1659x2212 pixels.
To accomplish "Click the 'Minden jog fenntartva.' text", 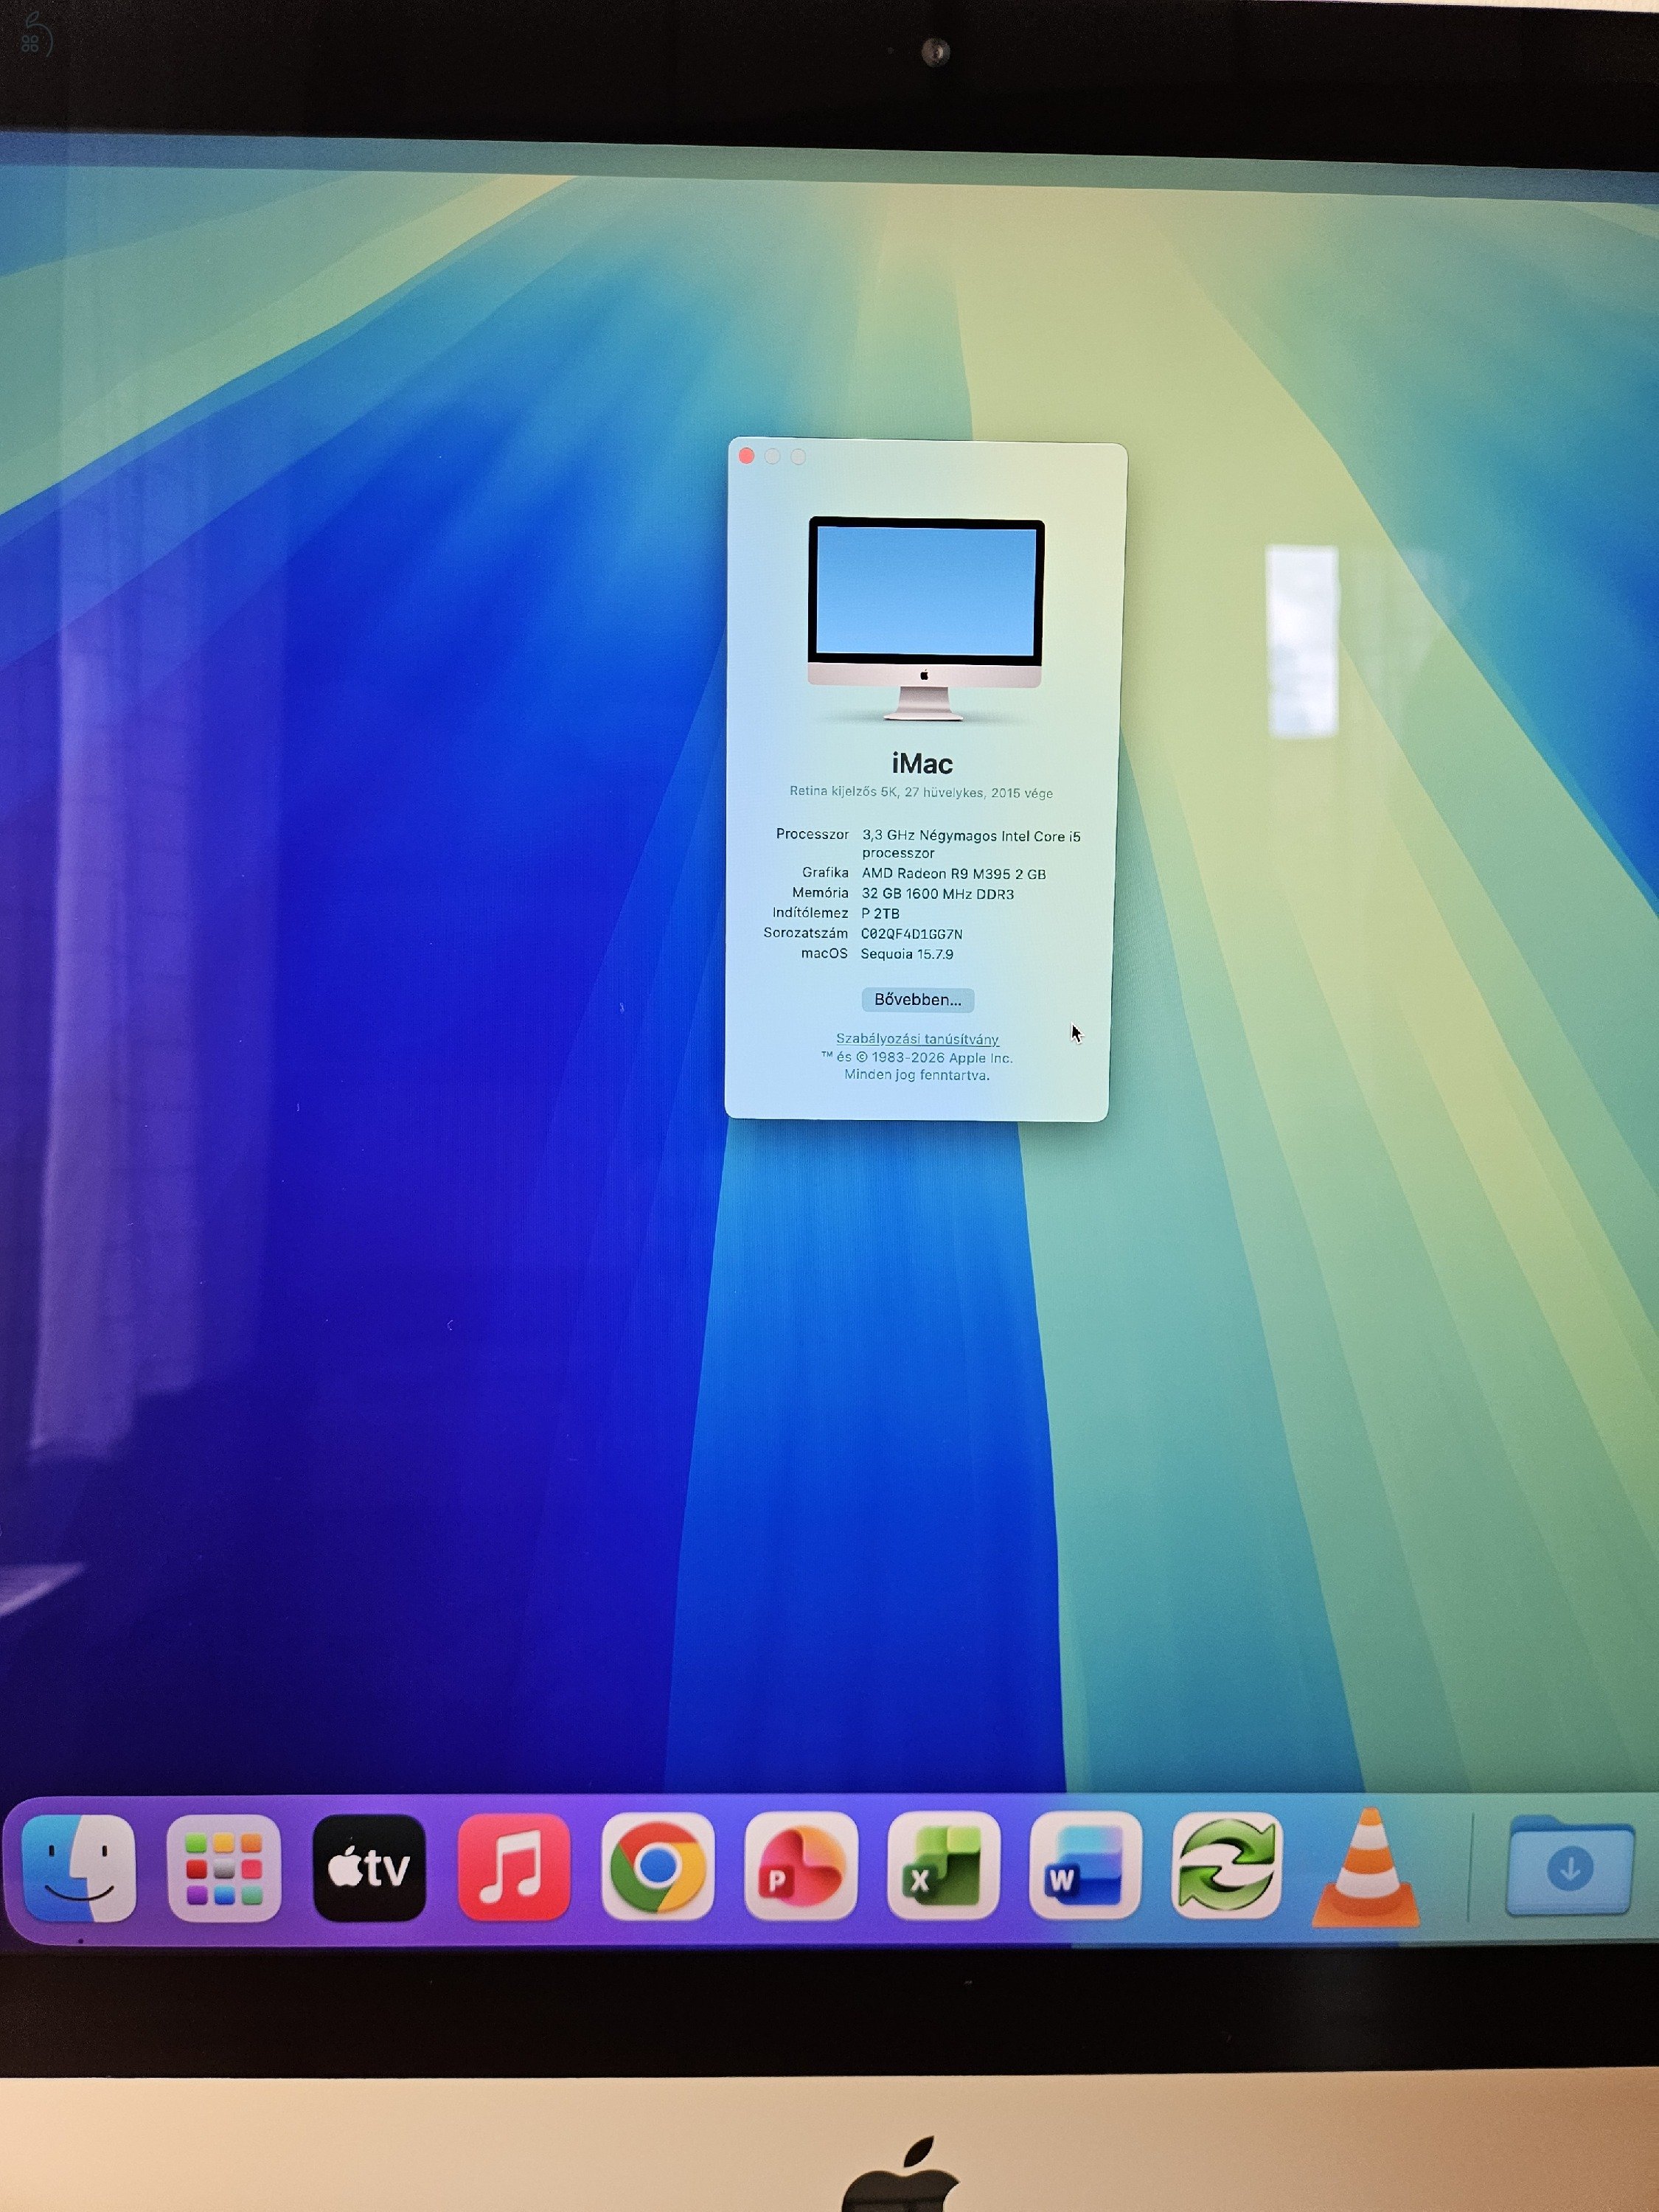I will tap(917, 1076).
